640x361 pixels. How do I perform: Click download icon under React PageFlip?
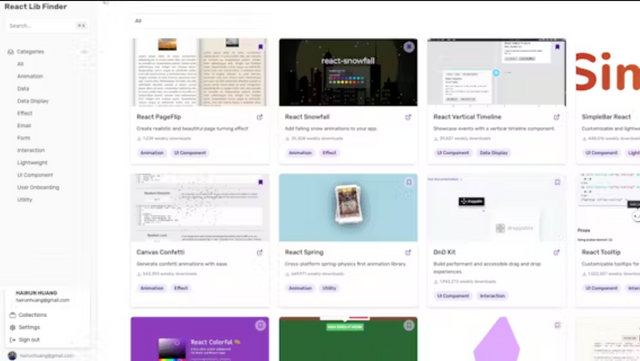tap(139, 139)
